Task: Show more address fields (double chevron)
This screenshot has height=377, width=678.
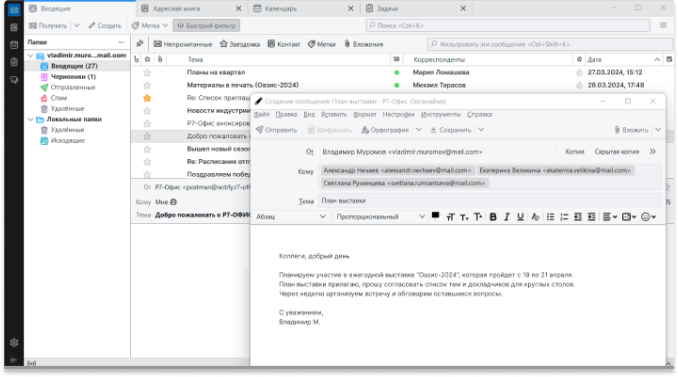Action: [x=652, y=151]
